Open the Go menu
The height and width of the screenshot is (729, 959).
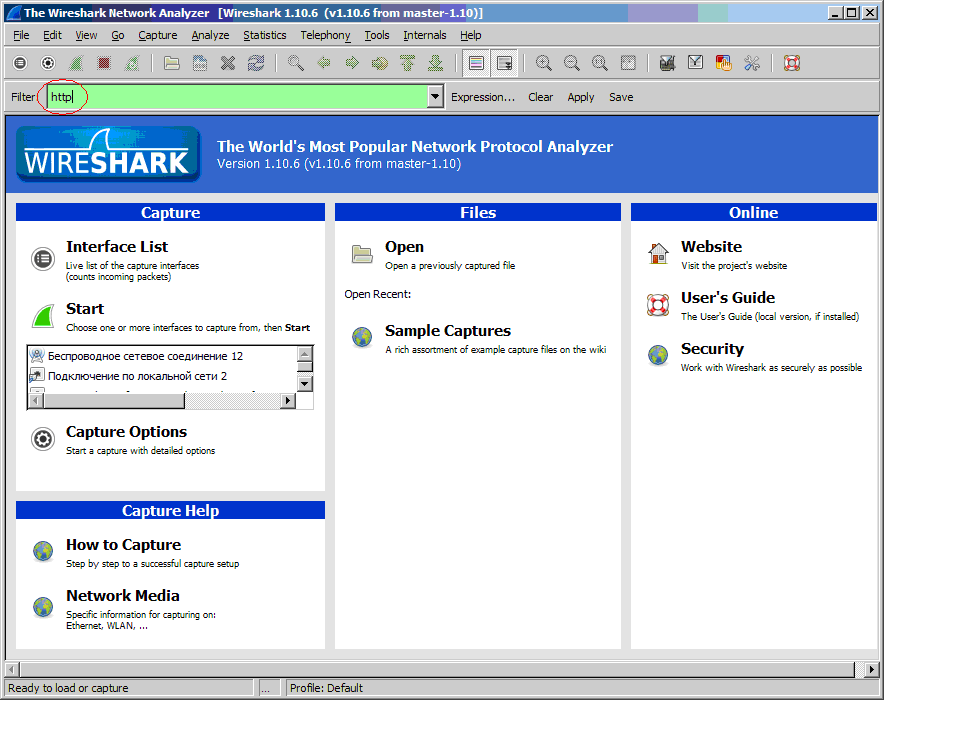point(118,35)
